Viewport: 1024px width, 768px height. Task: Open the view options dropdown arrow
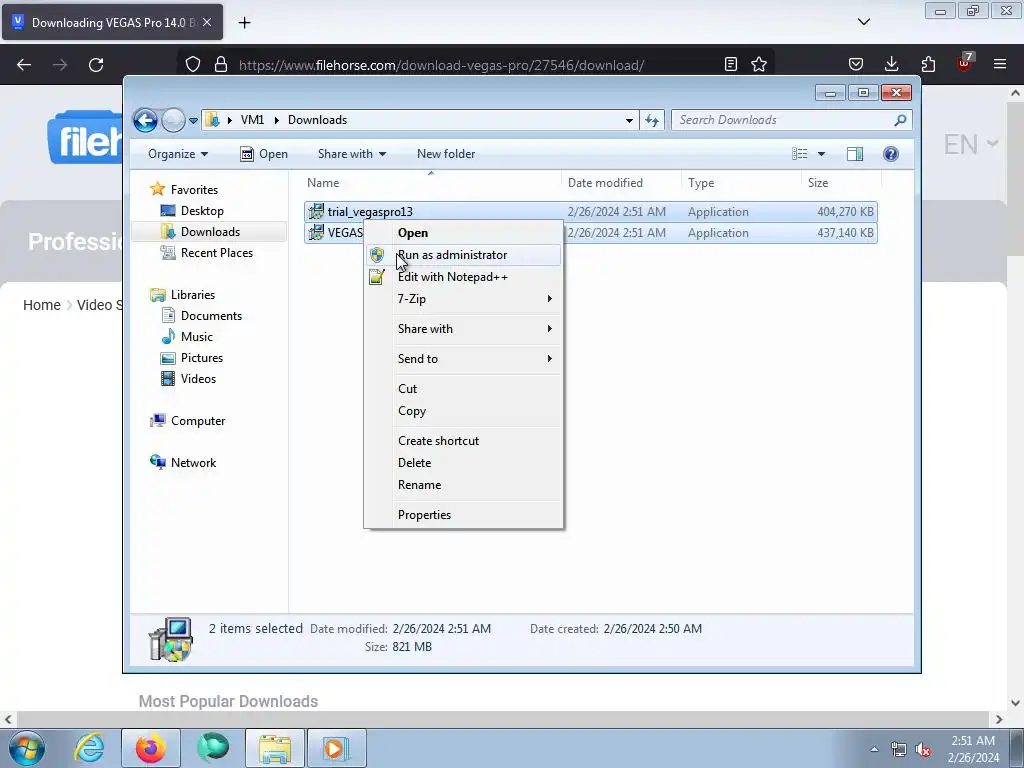coord(822,154)
